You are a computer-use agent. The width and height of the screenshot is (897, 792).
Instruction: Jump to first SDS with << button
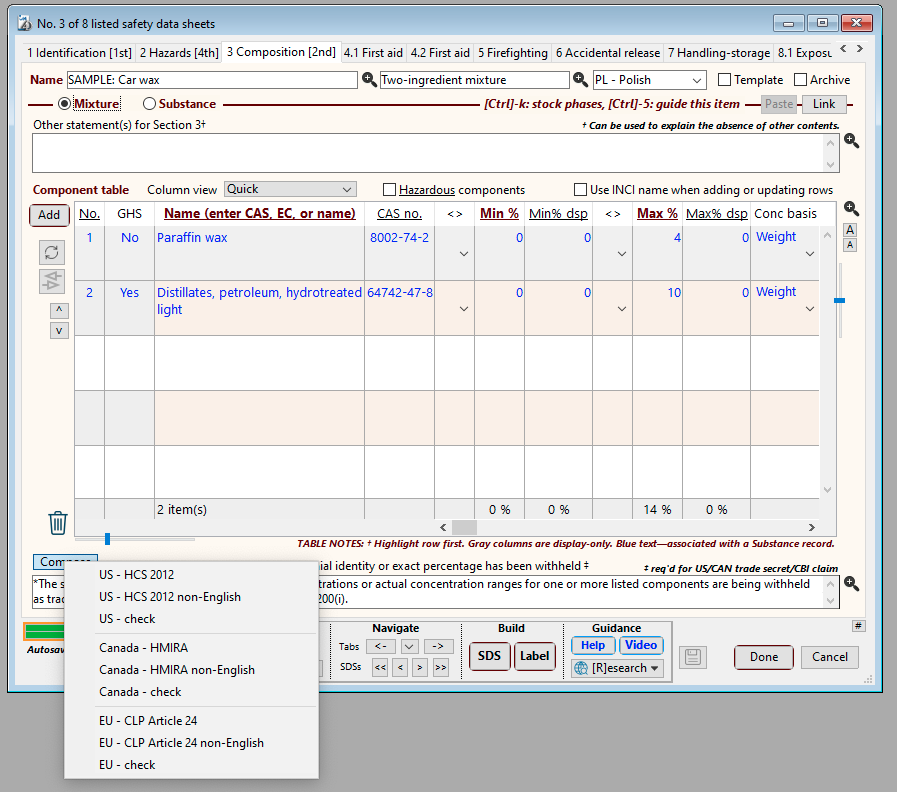coord(380,667)
